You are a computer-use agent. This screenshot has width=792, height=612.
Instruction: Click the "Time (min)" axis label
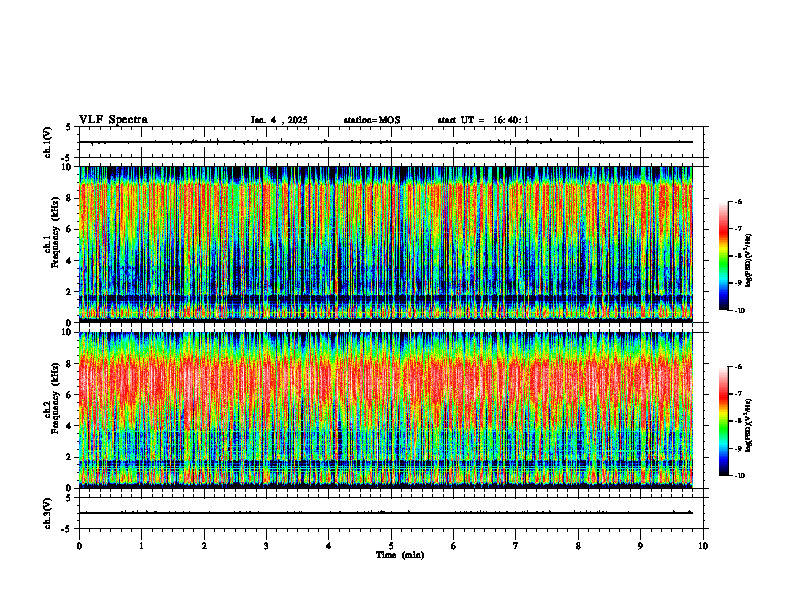pyautogui.click(x=400, y=555)
